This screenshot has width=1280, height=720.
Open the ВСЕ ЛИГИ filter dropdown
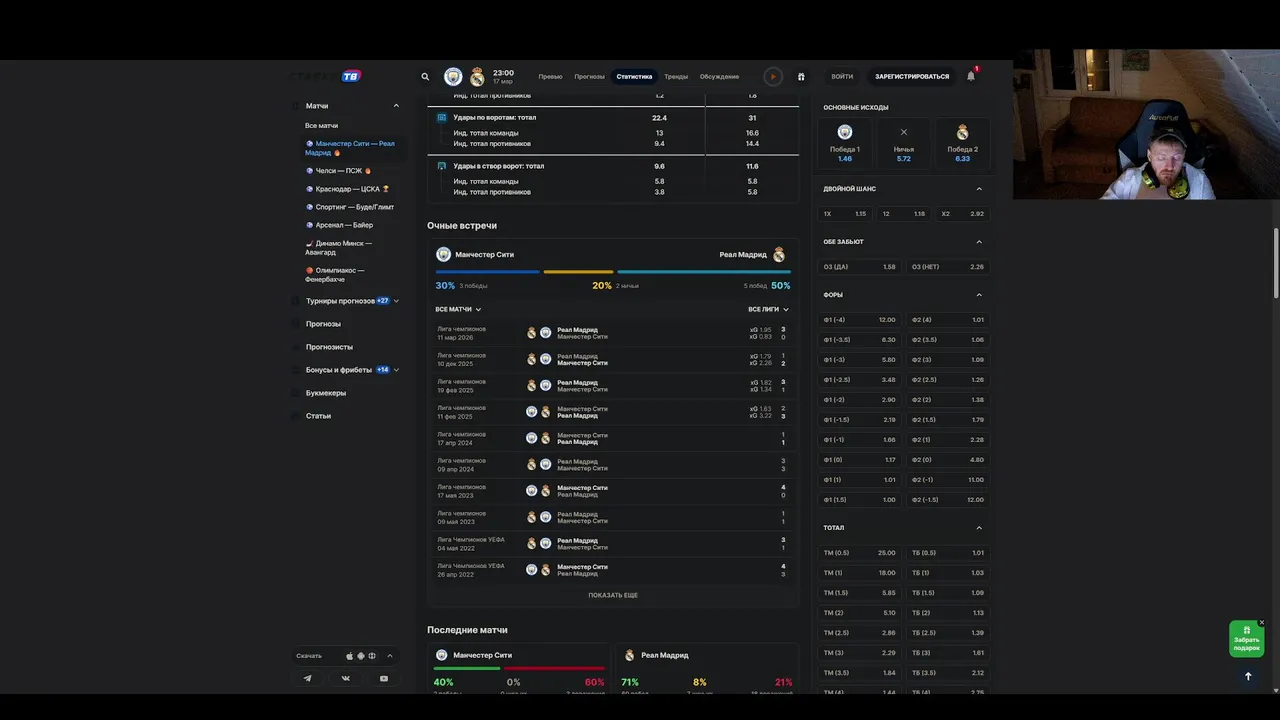(768, 310)
